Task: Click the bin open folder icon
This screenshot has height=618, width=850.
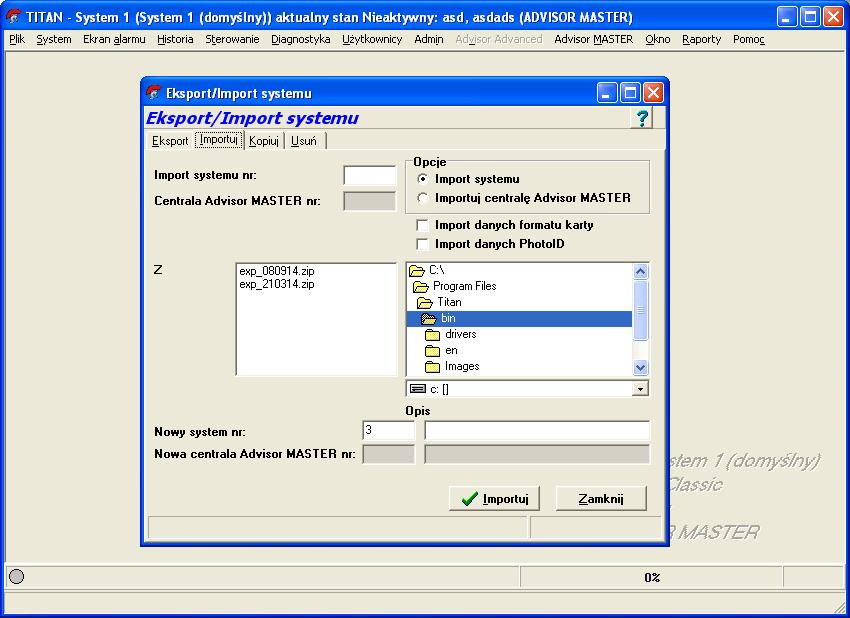Action: click(x=429, y=319)
